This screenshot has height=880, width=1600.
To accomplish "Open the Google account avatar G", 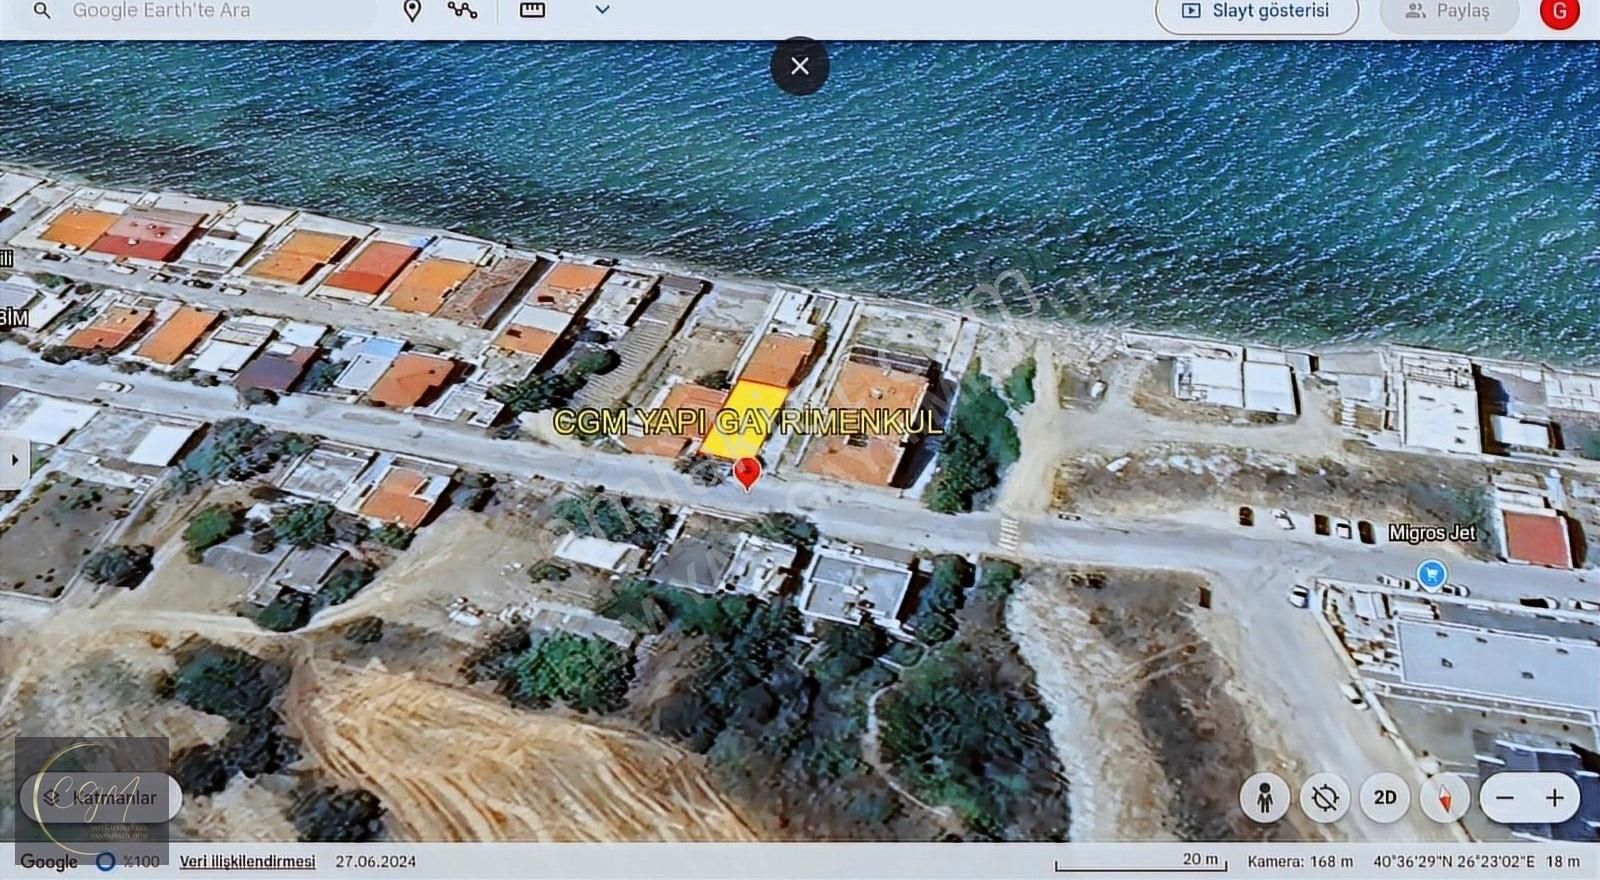I will [1559, 12].
